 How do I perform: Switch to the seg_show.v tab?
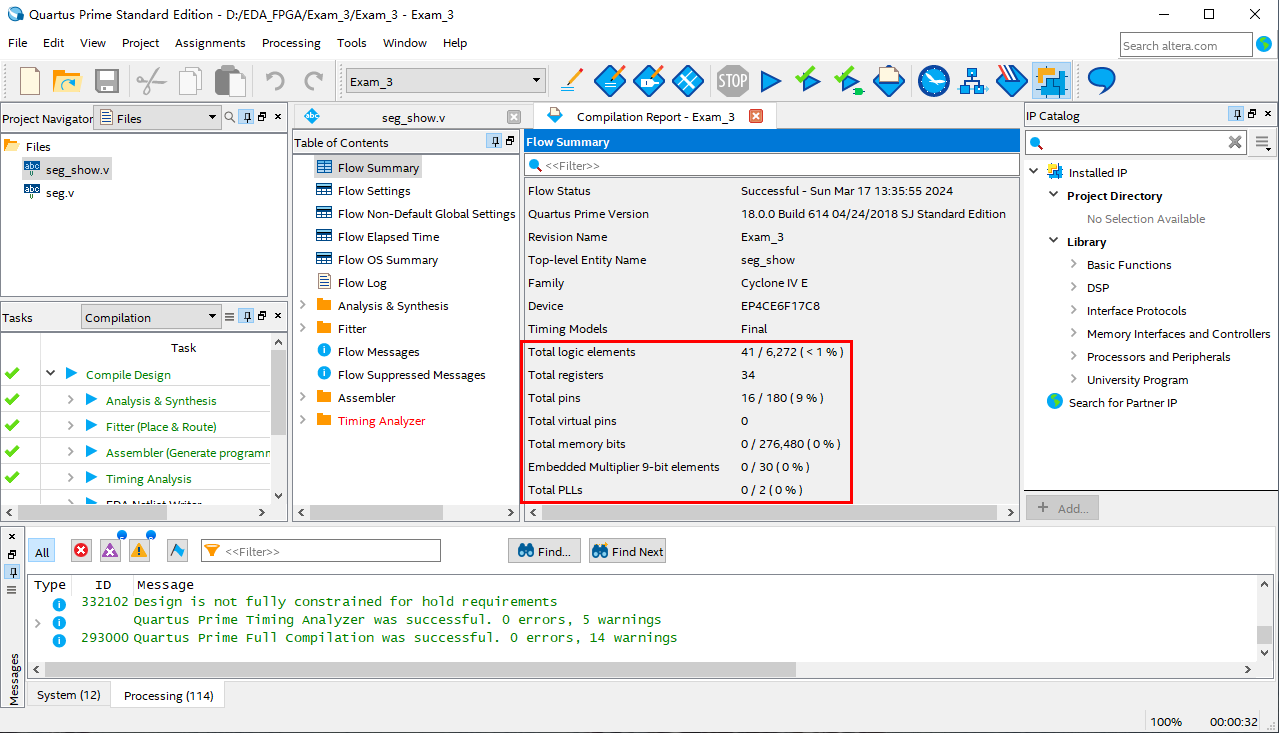coord(413,117)
